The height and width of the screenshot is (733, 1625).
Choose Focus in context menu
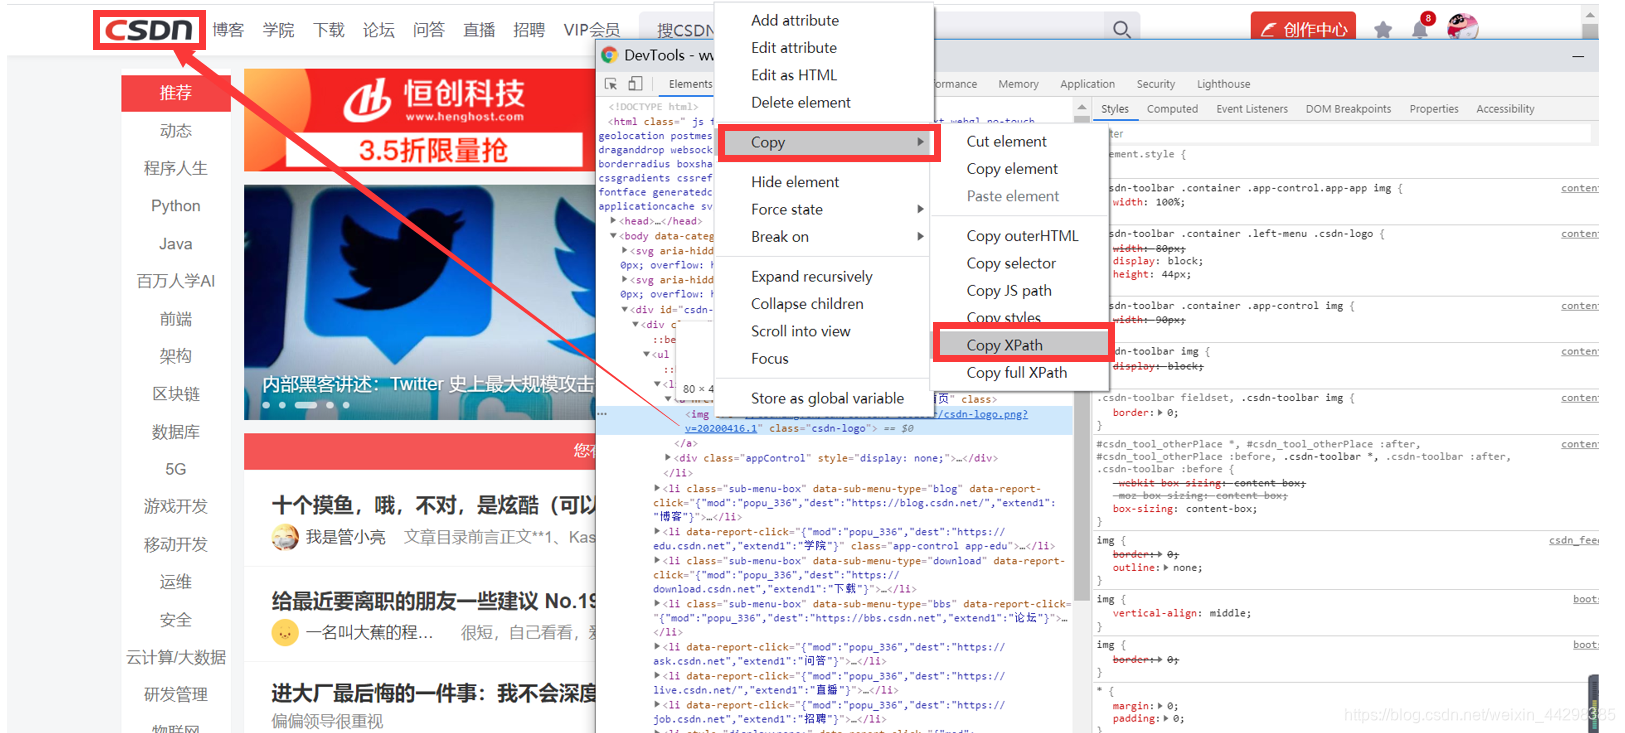(770, 359)
